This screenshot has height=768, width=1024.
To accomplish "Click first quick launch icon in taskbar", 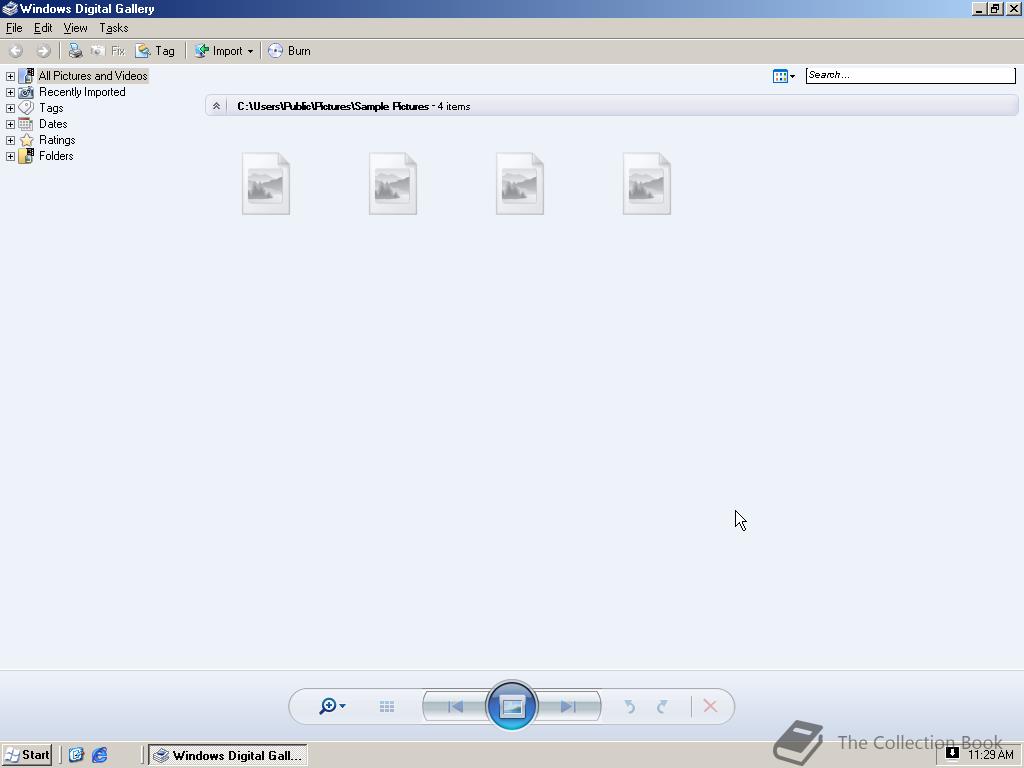I will pos(76,755).
